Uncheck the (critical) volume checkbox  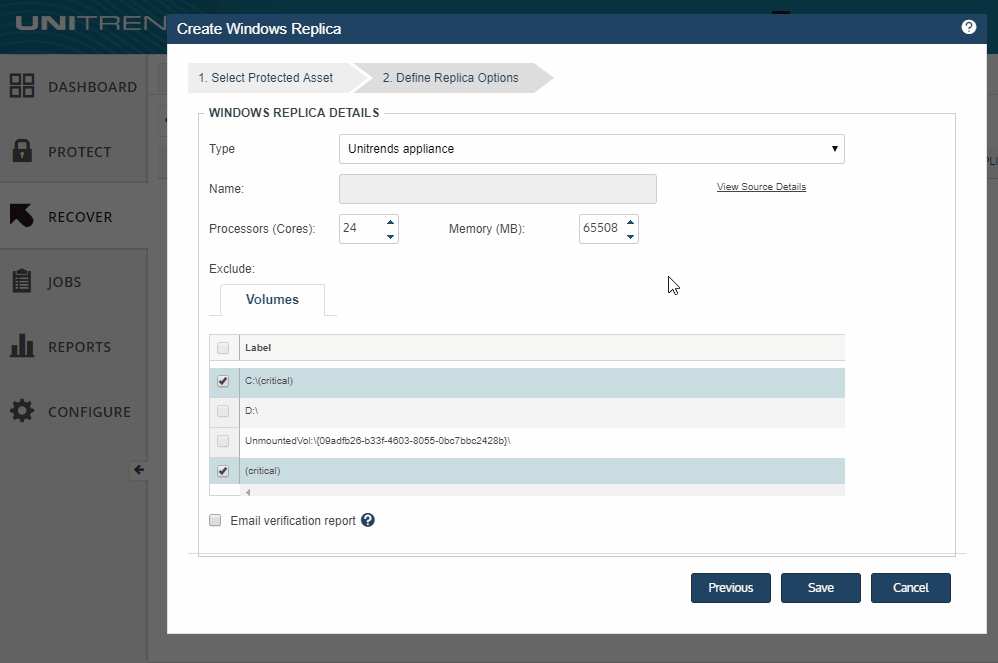pyautogui.click(x=223, y=471)
